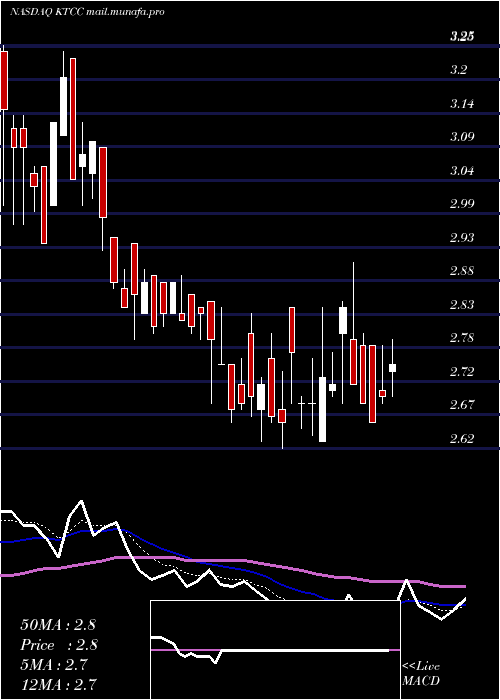Select the 2.93 price axis label
500x700 pixels.
click(x=462, y=238)
